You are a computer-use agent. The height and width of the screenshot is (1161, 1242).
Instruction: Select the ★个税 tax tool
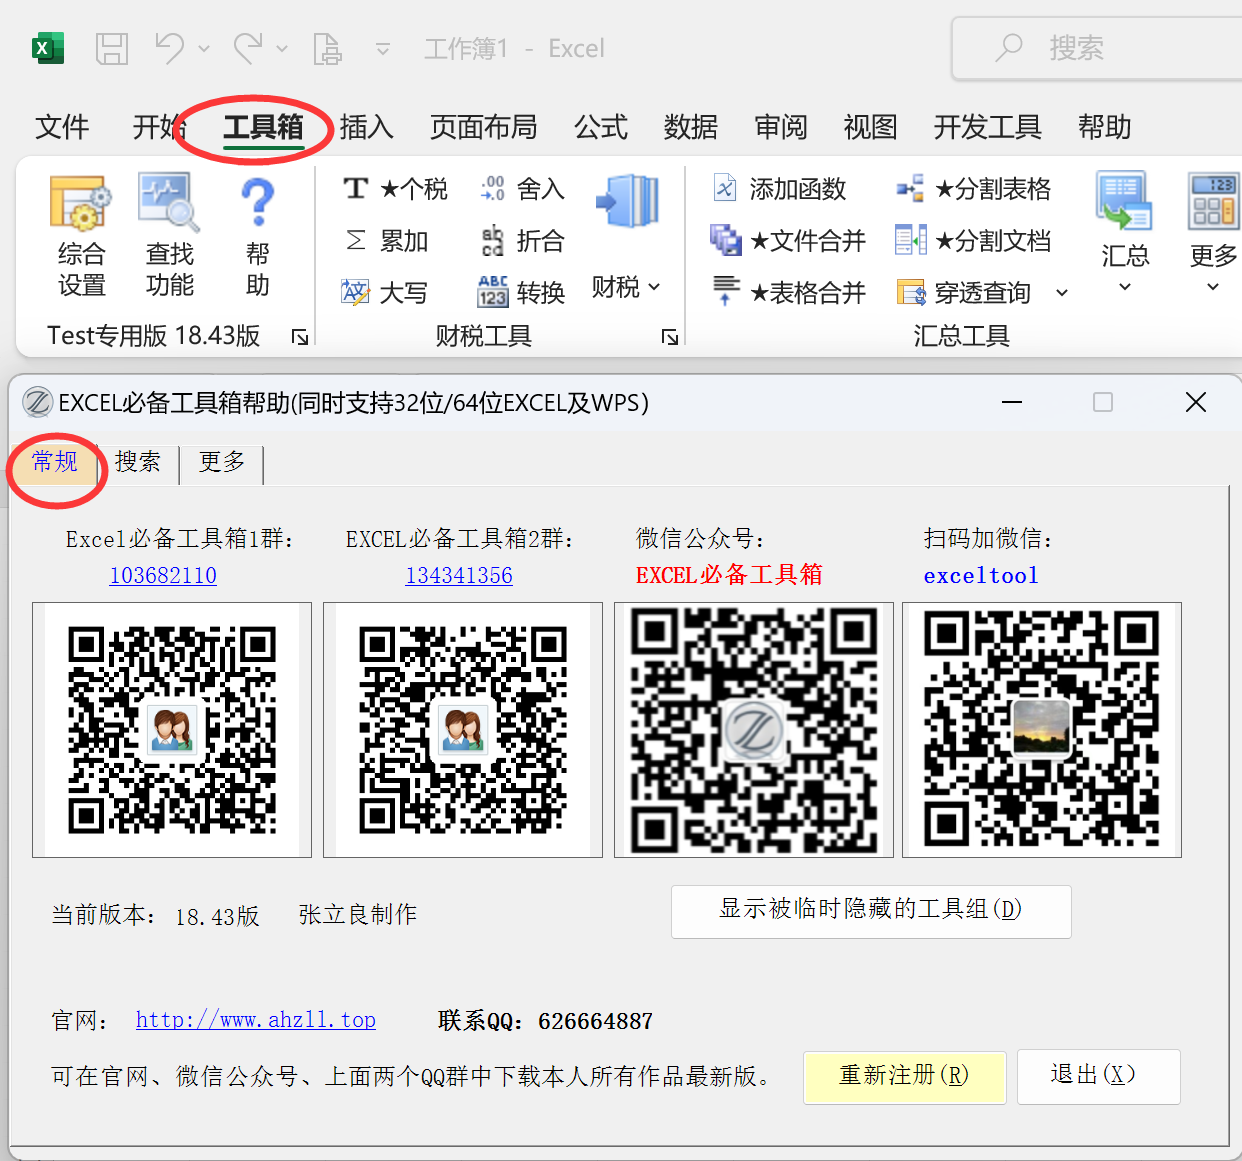396,189
